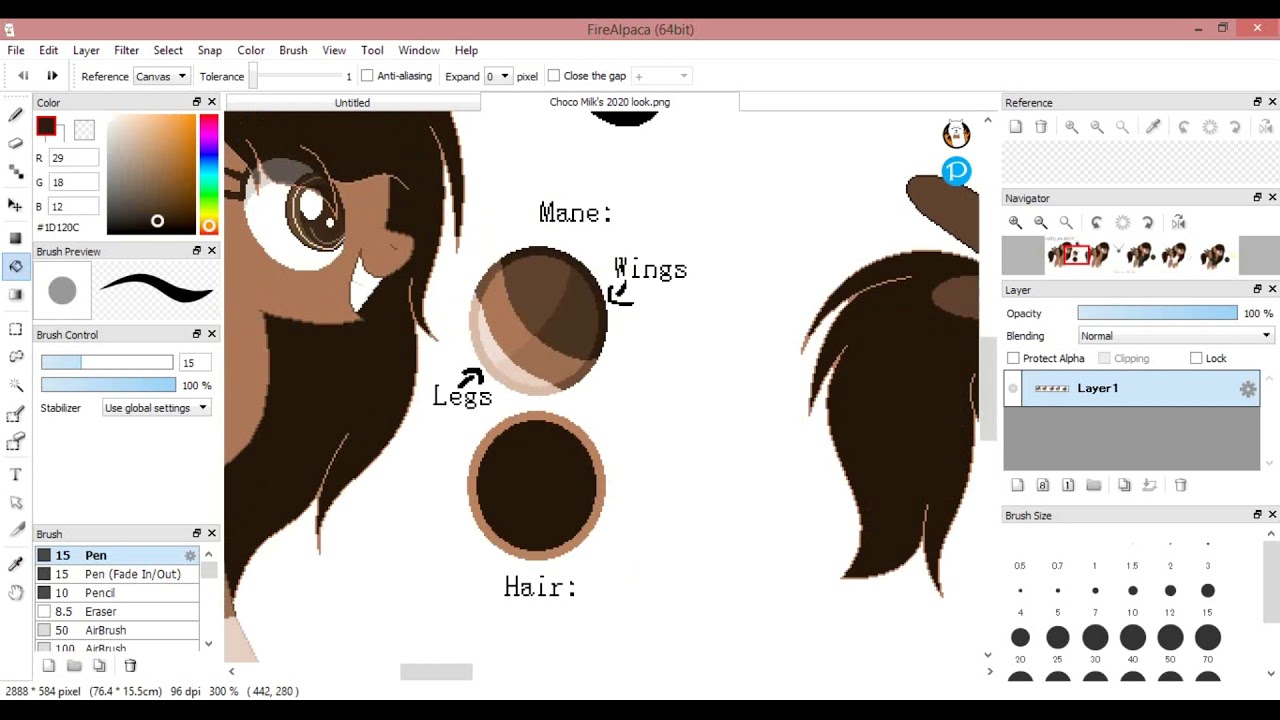Click the R value input field

pyautogui.click(x=73, y=158)
